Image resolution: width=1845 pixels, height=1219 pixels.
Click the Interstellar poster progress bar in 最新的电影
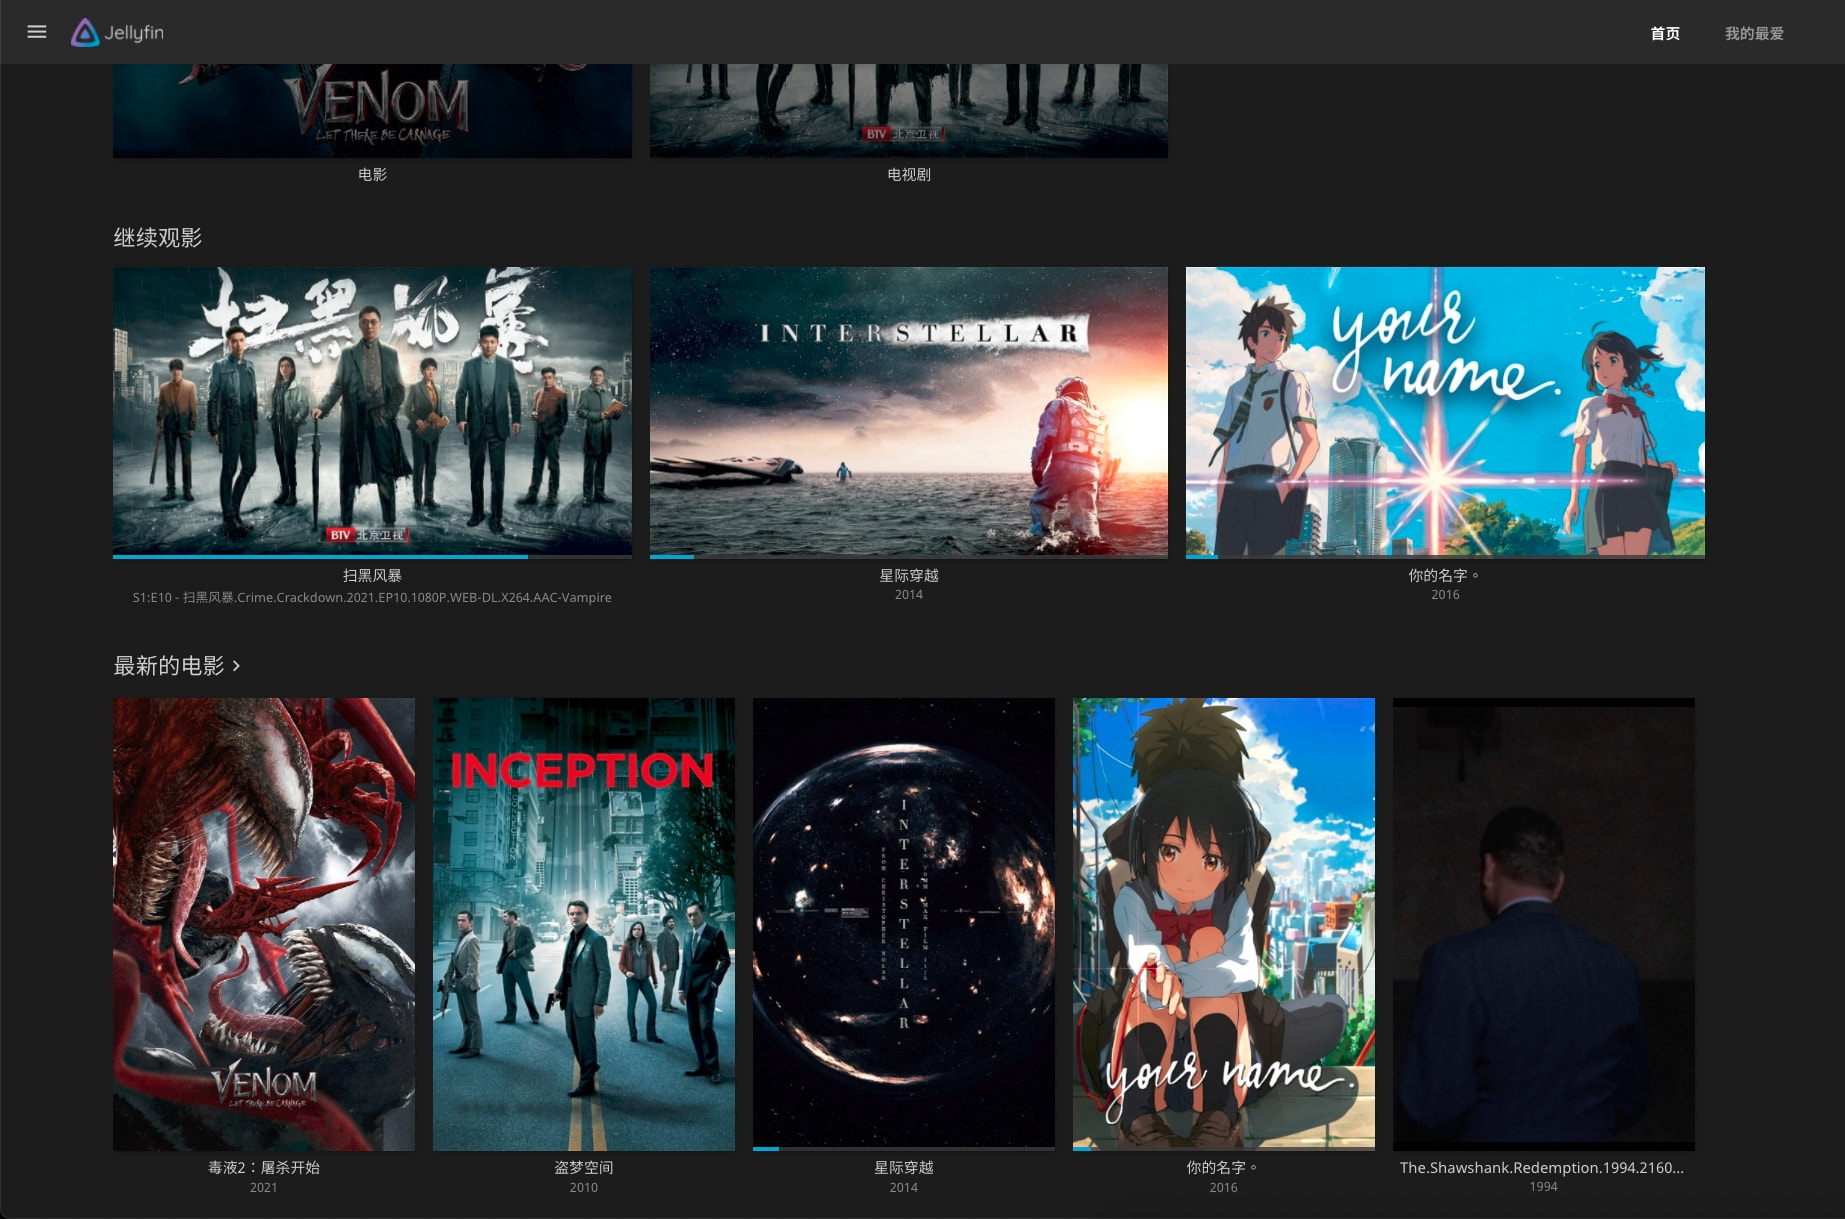(x=904, y=1149)
